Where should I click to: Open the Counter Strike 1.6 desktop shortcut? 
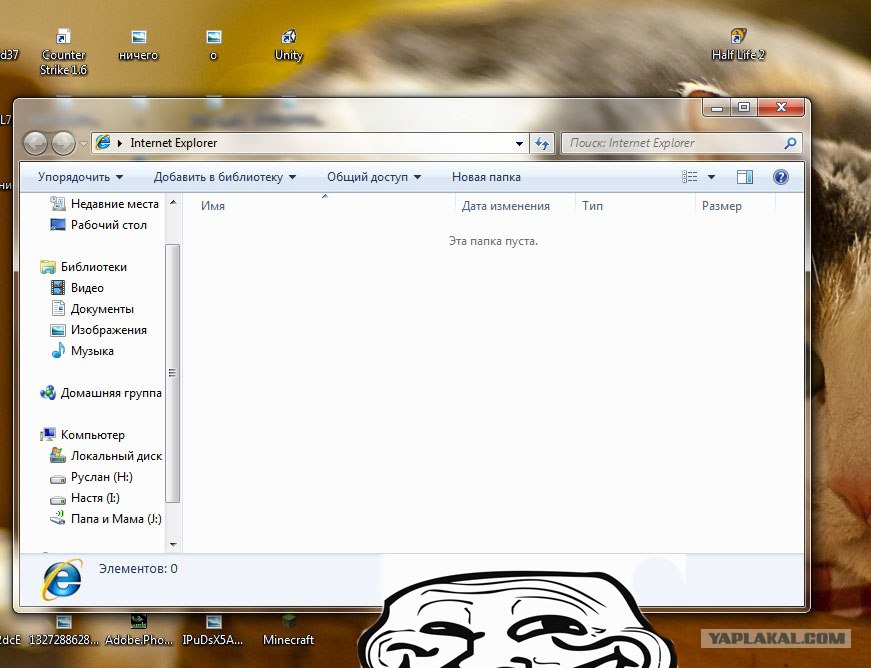(63, 52)
